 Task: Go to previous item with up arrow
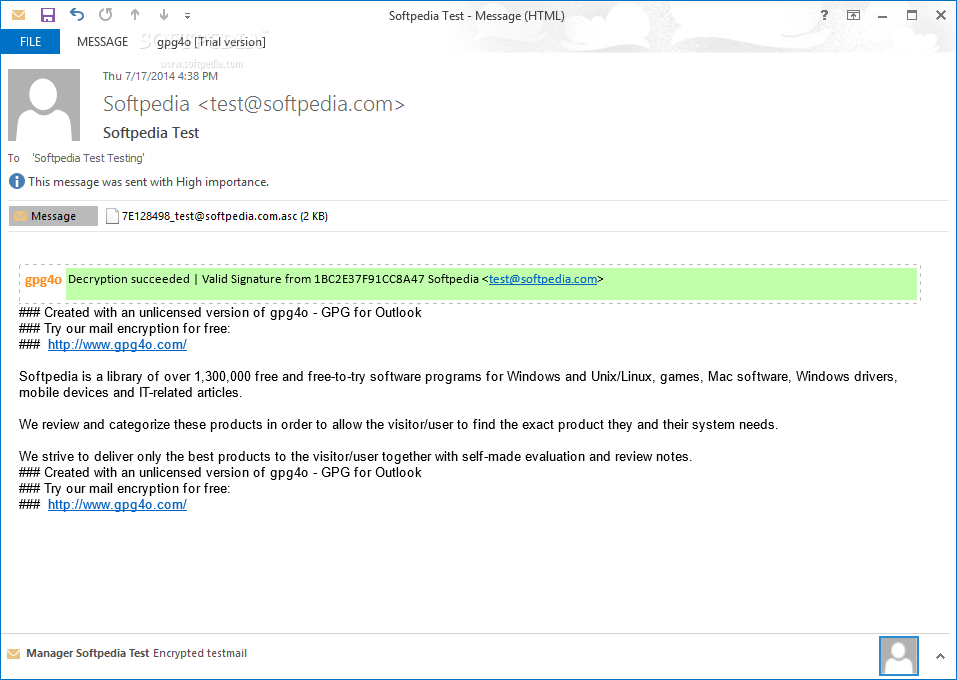coord(135,15)
